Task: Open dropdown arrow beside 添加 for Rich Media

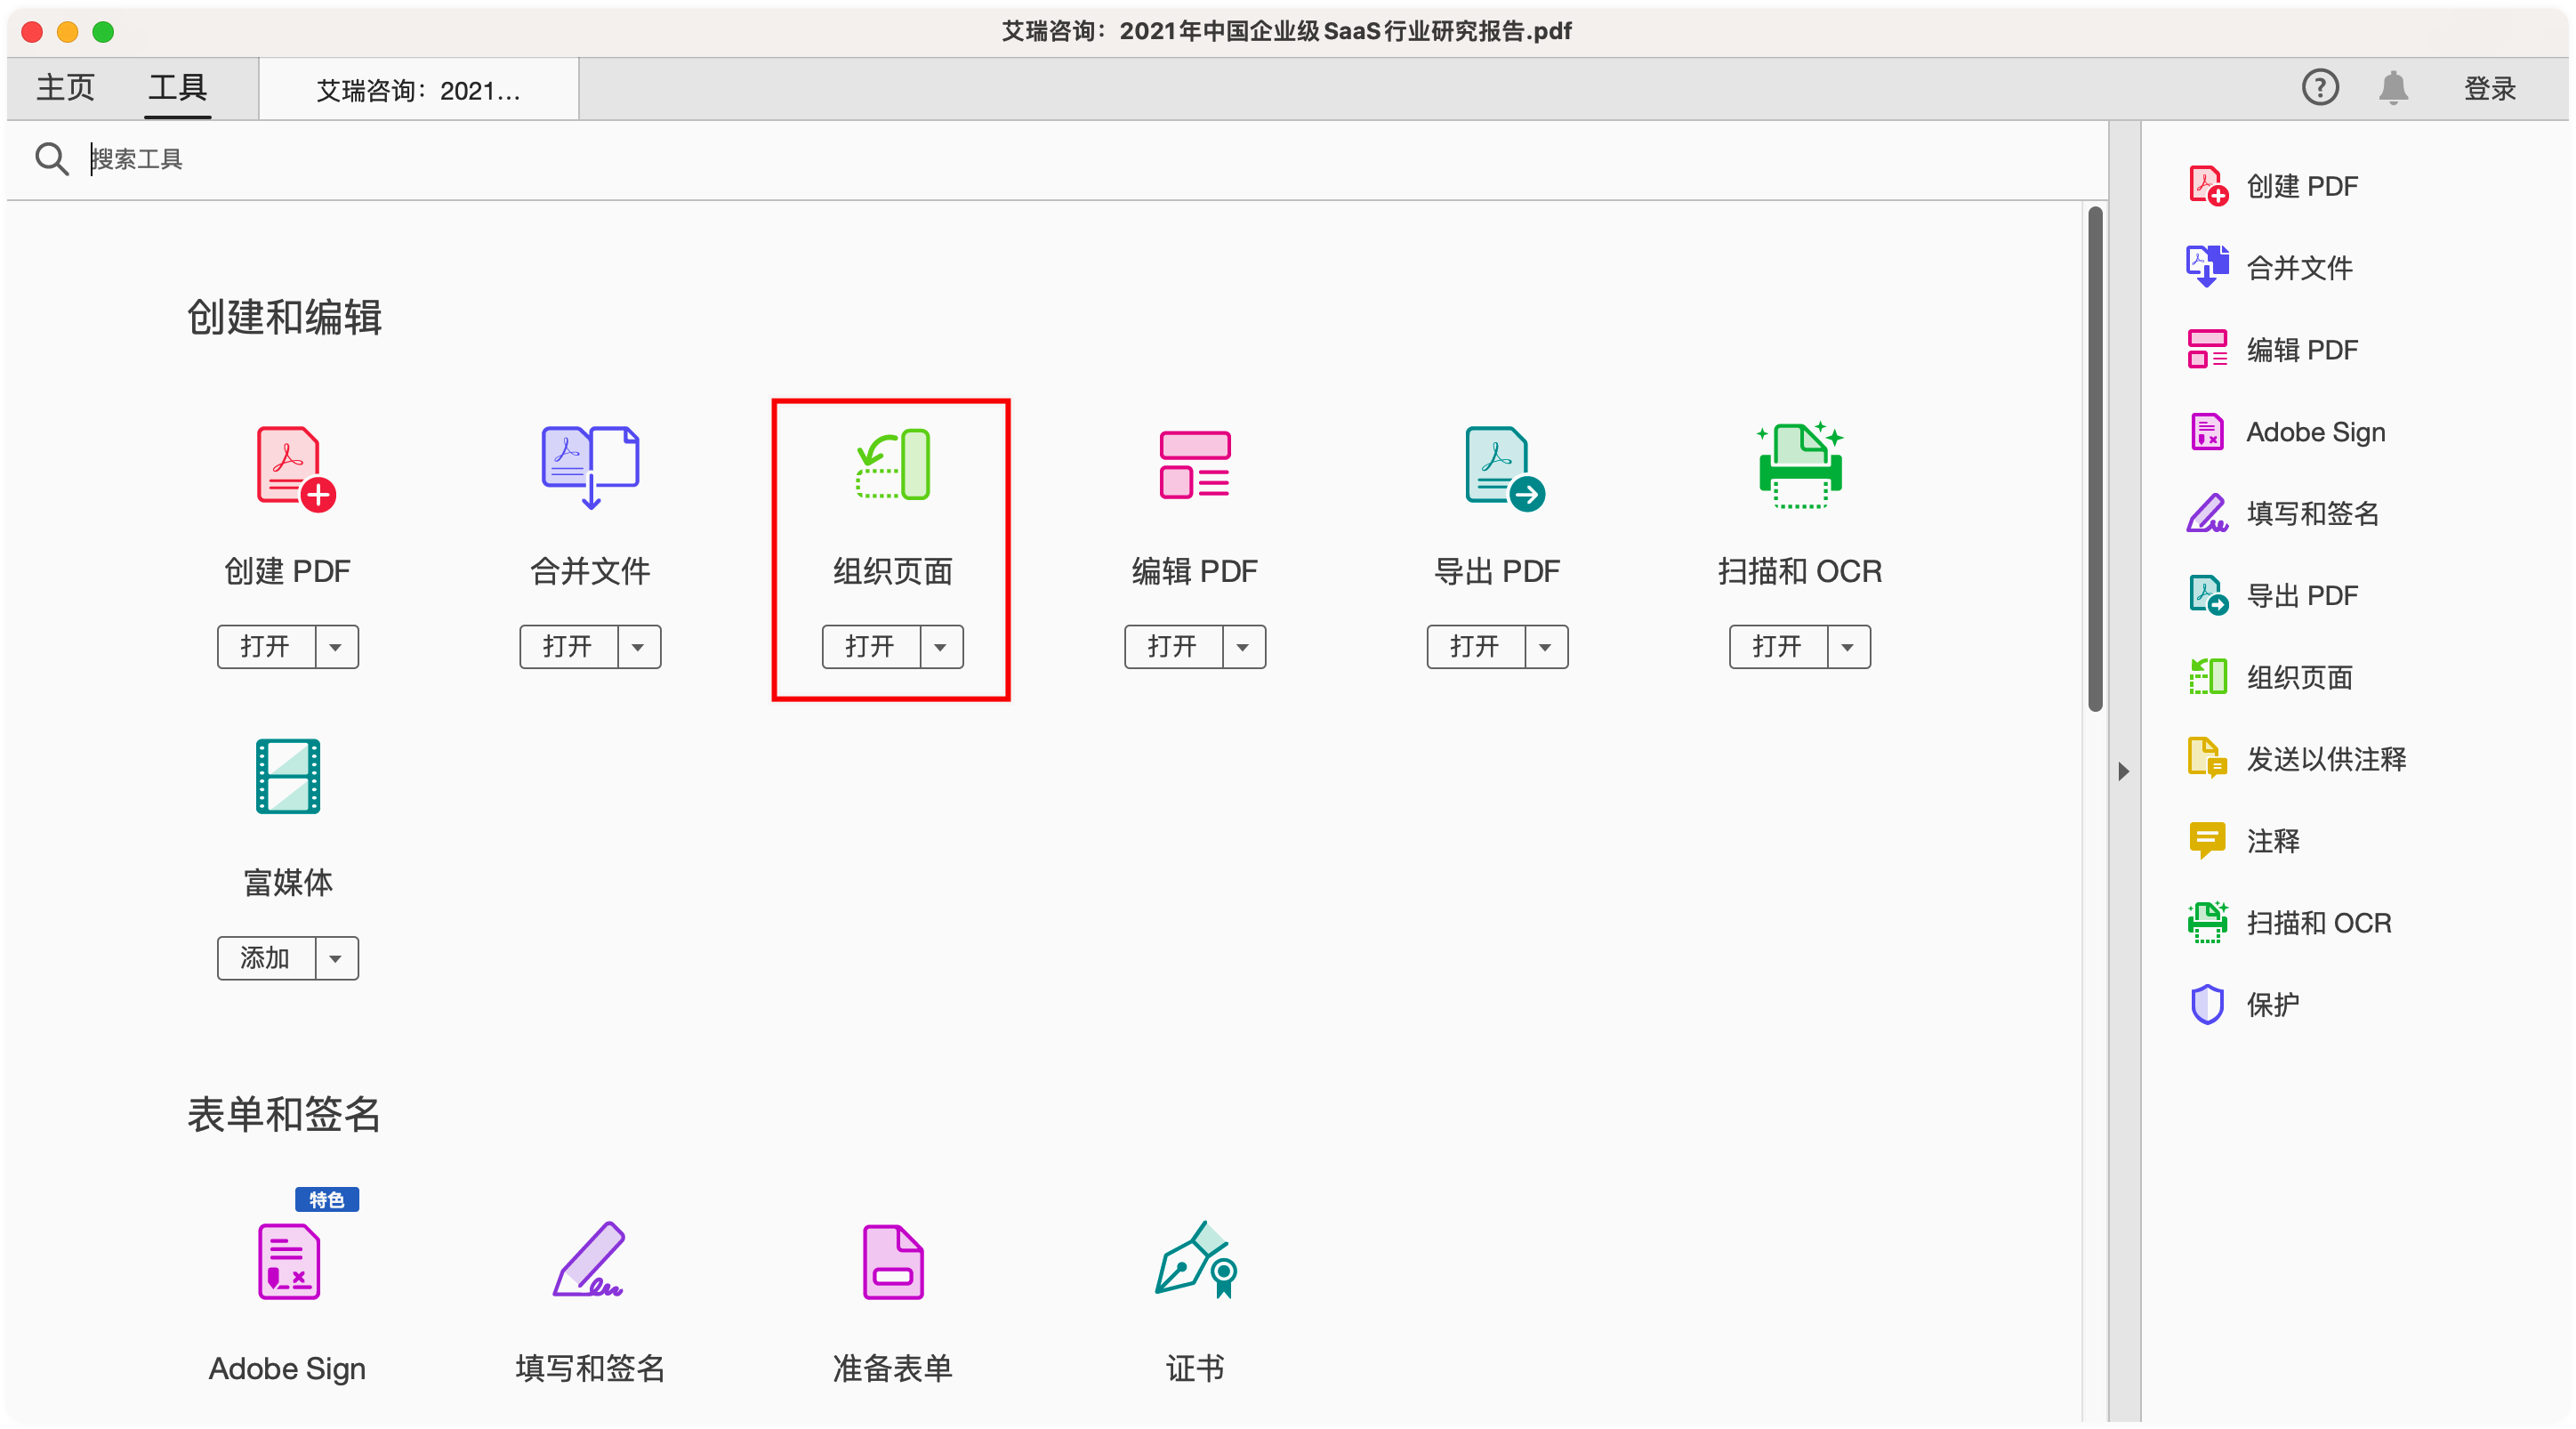Action: click(x=336, y=958)
